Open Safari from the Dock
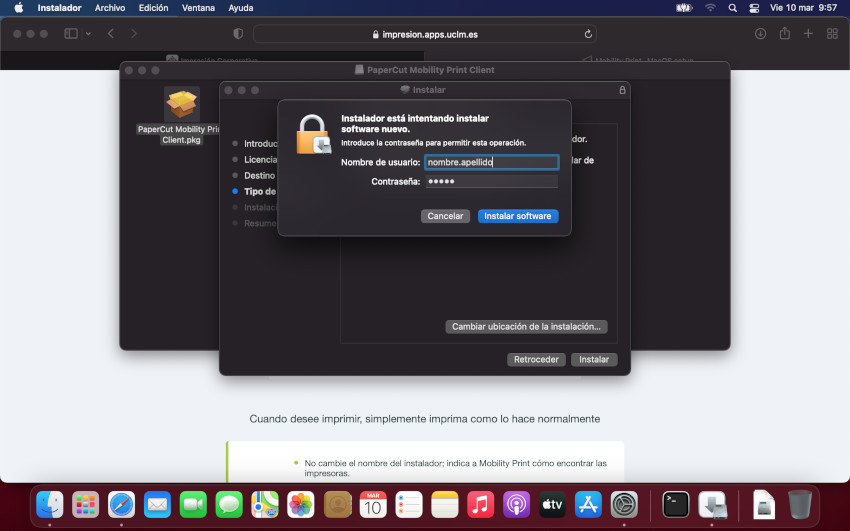The height and width of the screenshot is (531, 850). coord(121,504)
